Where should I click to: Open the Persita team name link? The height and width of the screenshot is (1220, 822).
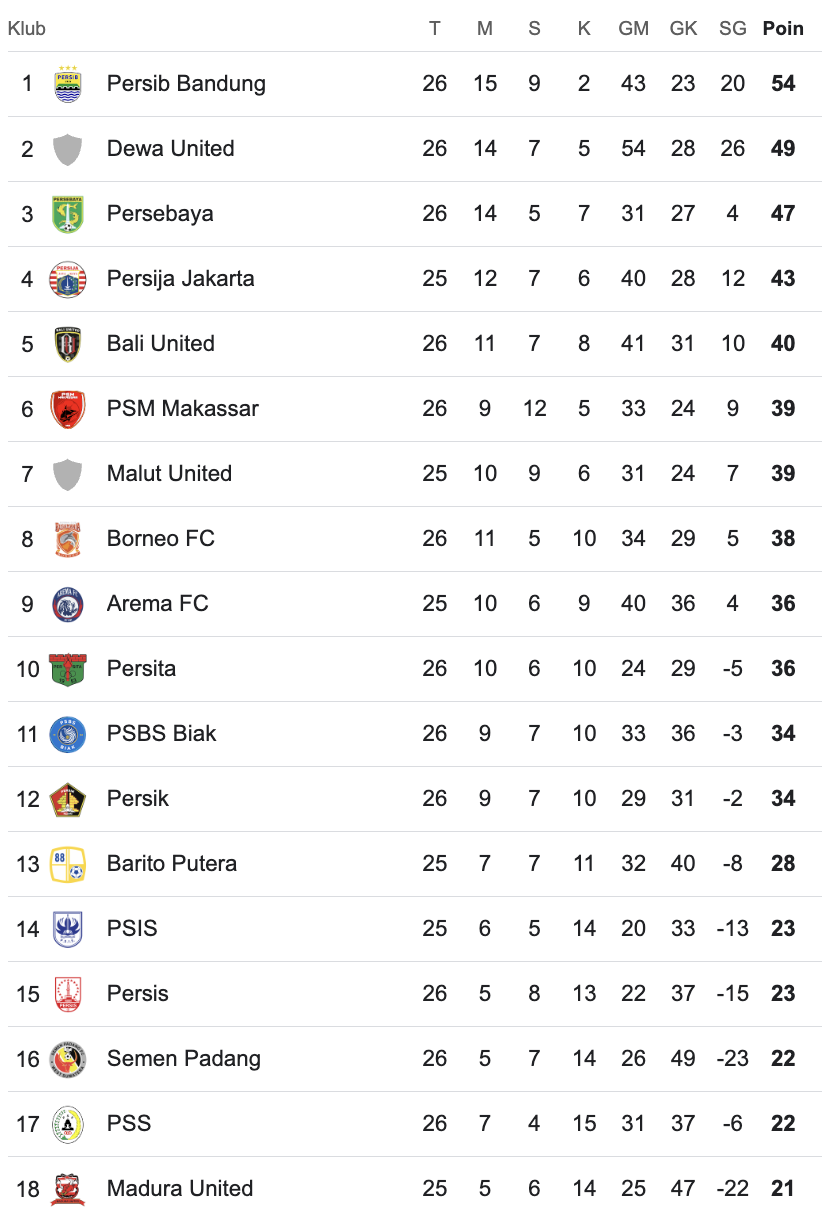[x=141, y=669]
